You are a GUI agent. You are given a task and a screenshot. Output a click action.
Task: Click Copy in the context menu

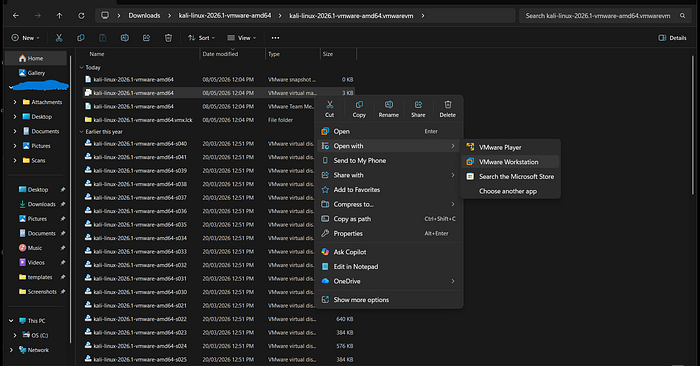(359, 109)
